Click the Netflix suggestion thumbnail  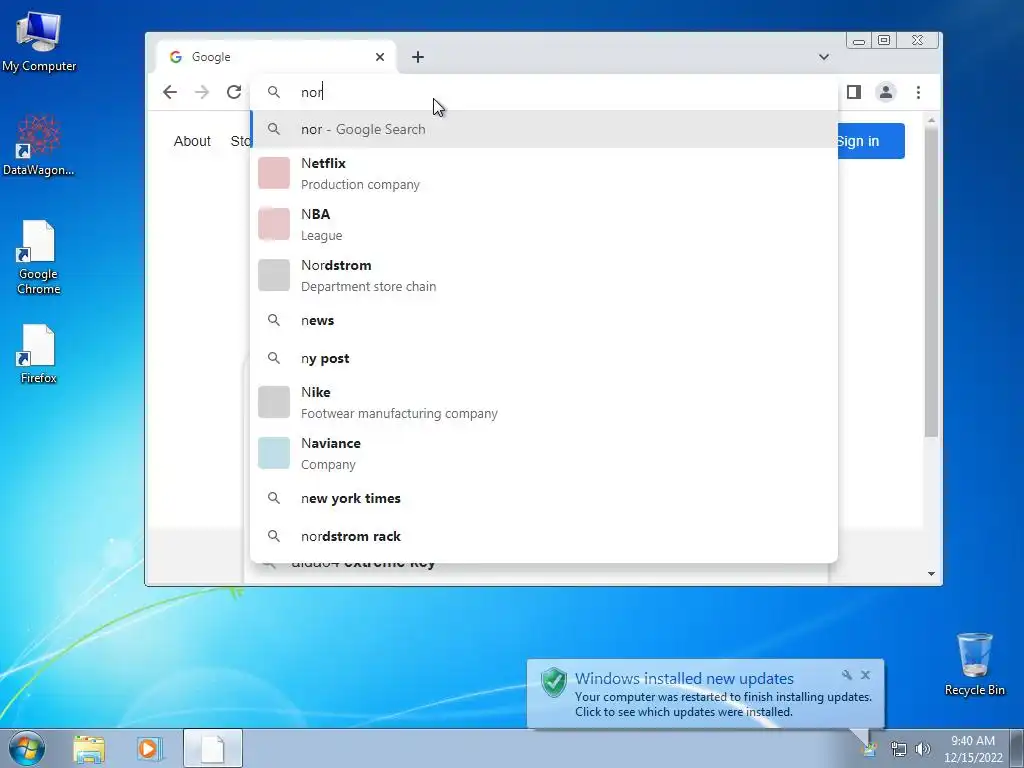tap(274, 173)
